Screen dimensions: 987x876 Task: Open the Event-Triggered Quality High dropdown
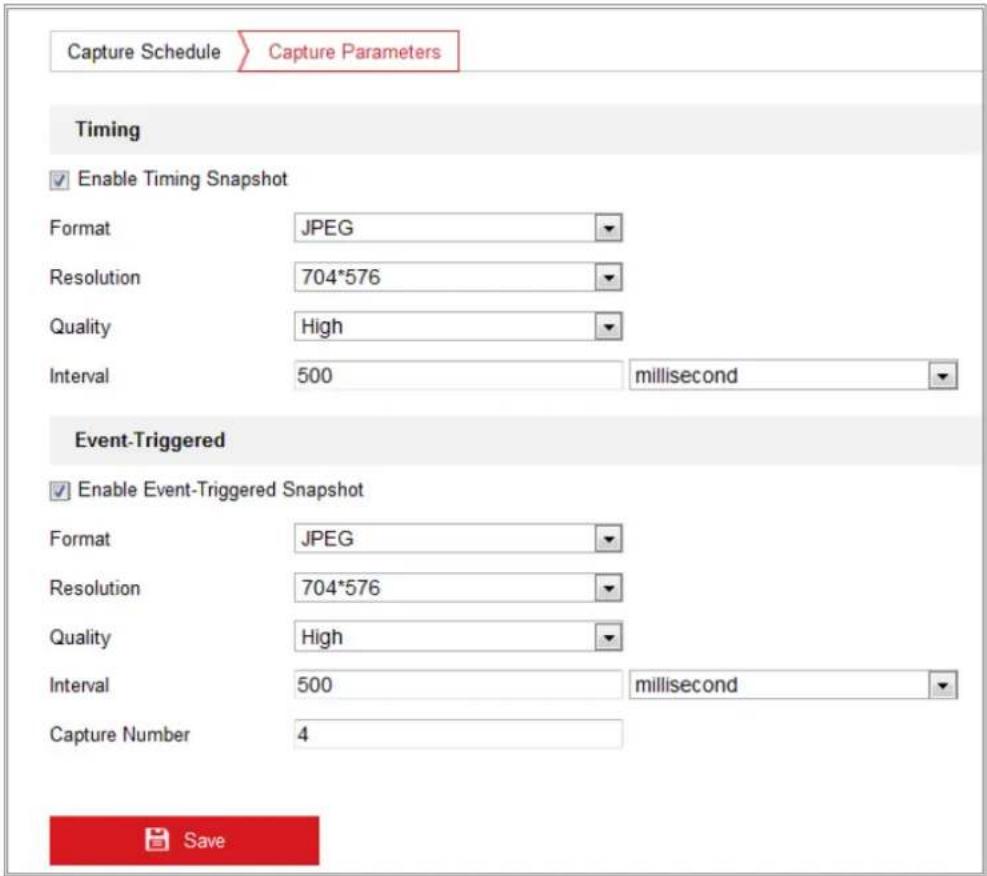(458, 637)
